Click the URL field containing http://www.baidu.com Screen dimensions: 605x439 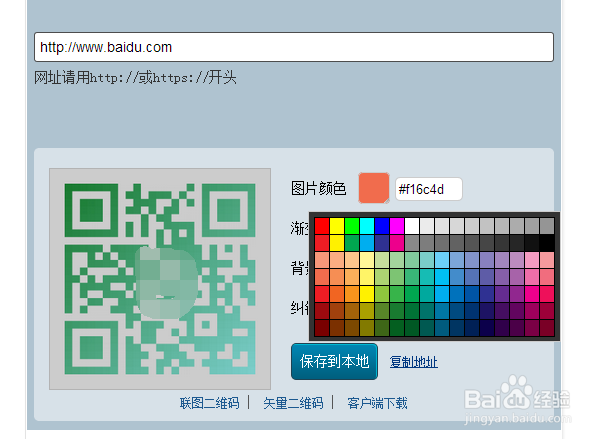pyautogui.click(x=294, y=47)
